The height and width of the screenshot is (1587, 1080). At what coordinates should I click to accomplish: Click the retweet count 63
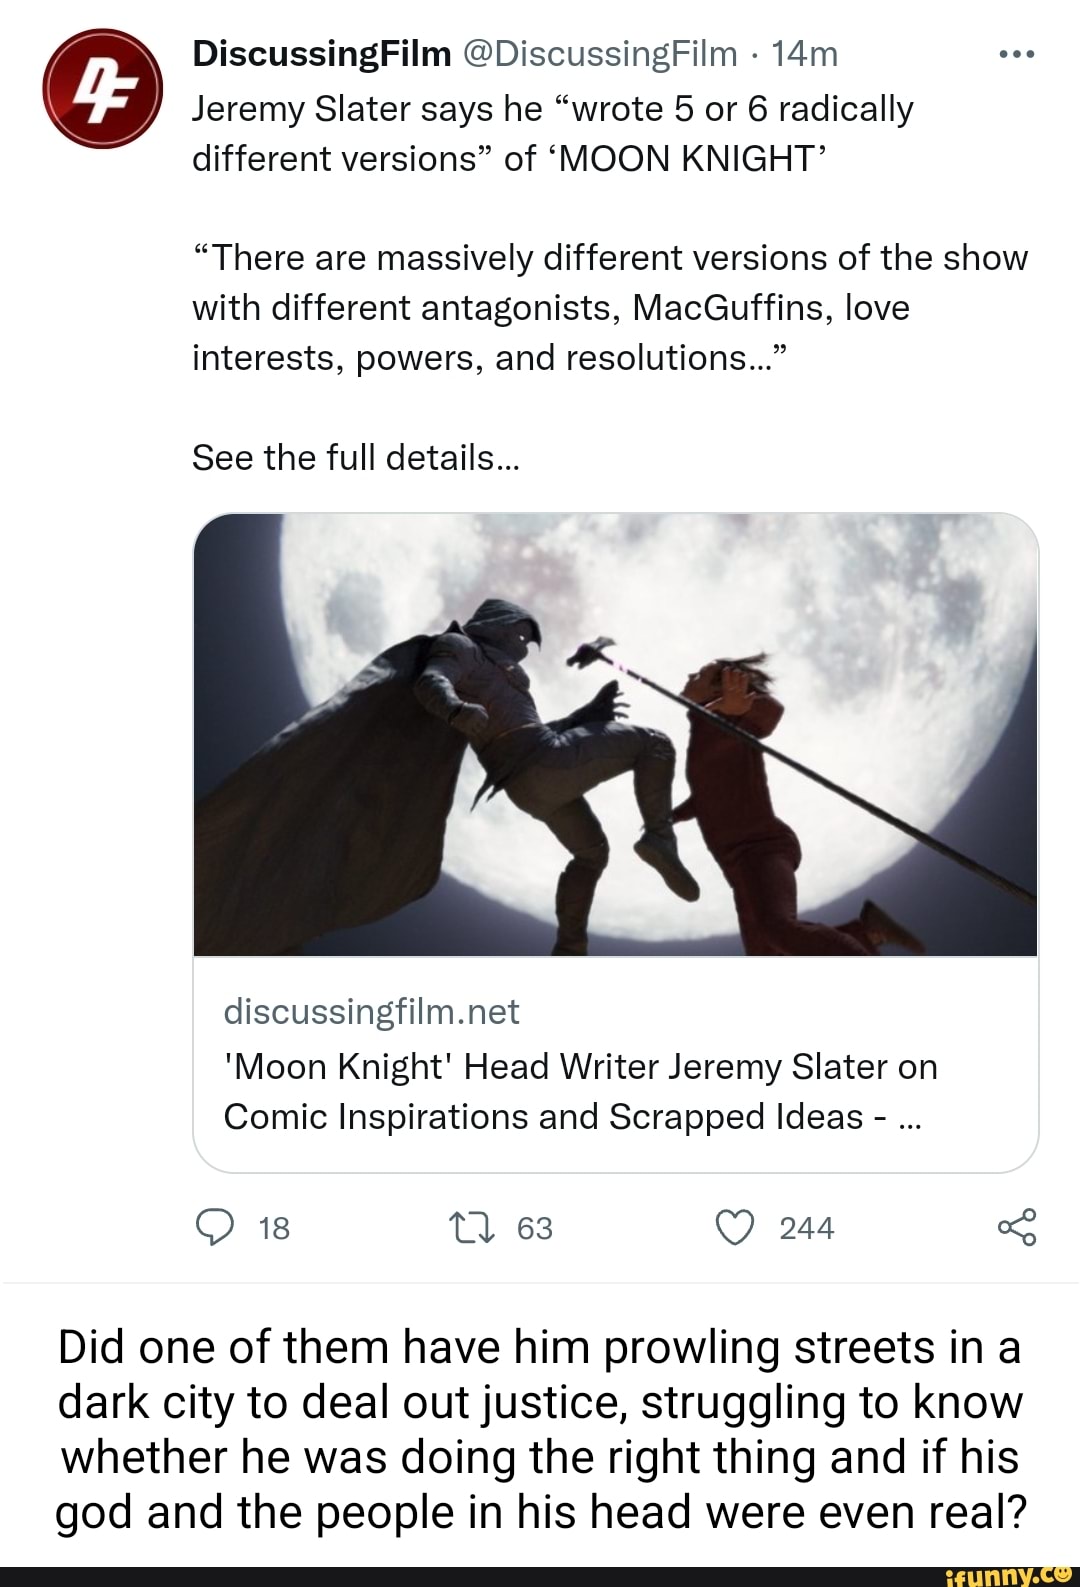click(x=535, y=1228)
